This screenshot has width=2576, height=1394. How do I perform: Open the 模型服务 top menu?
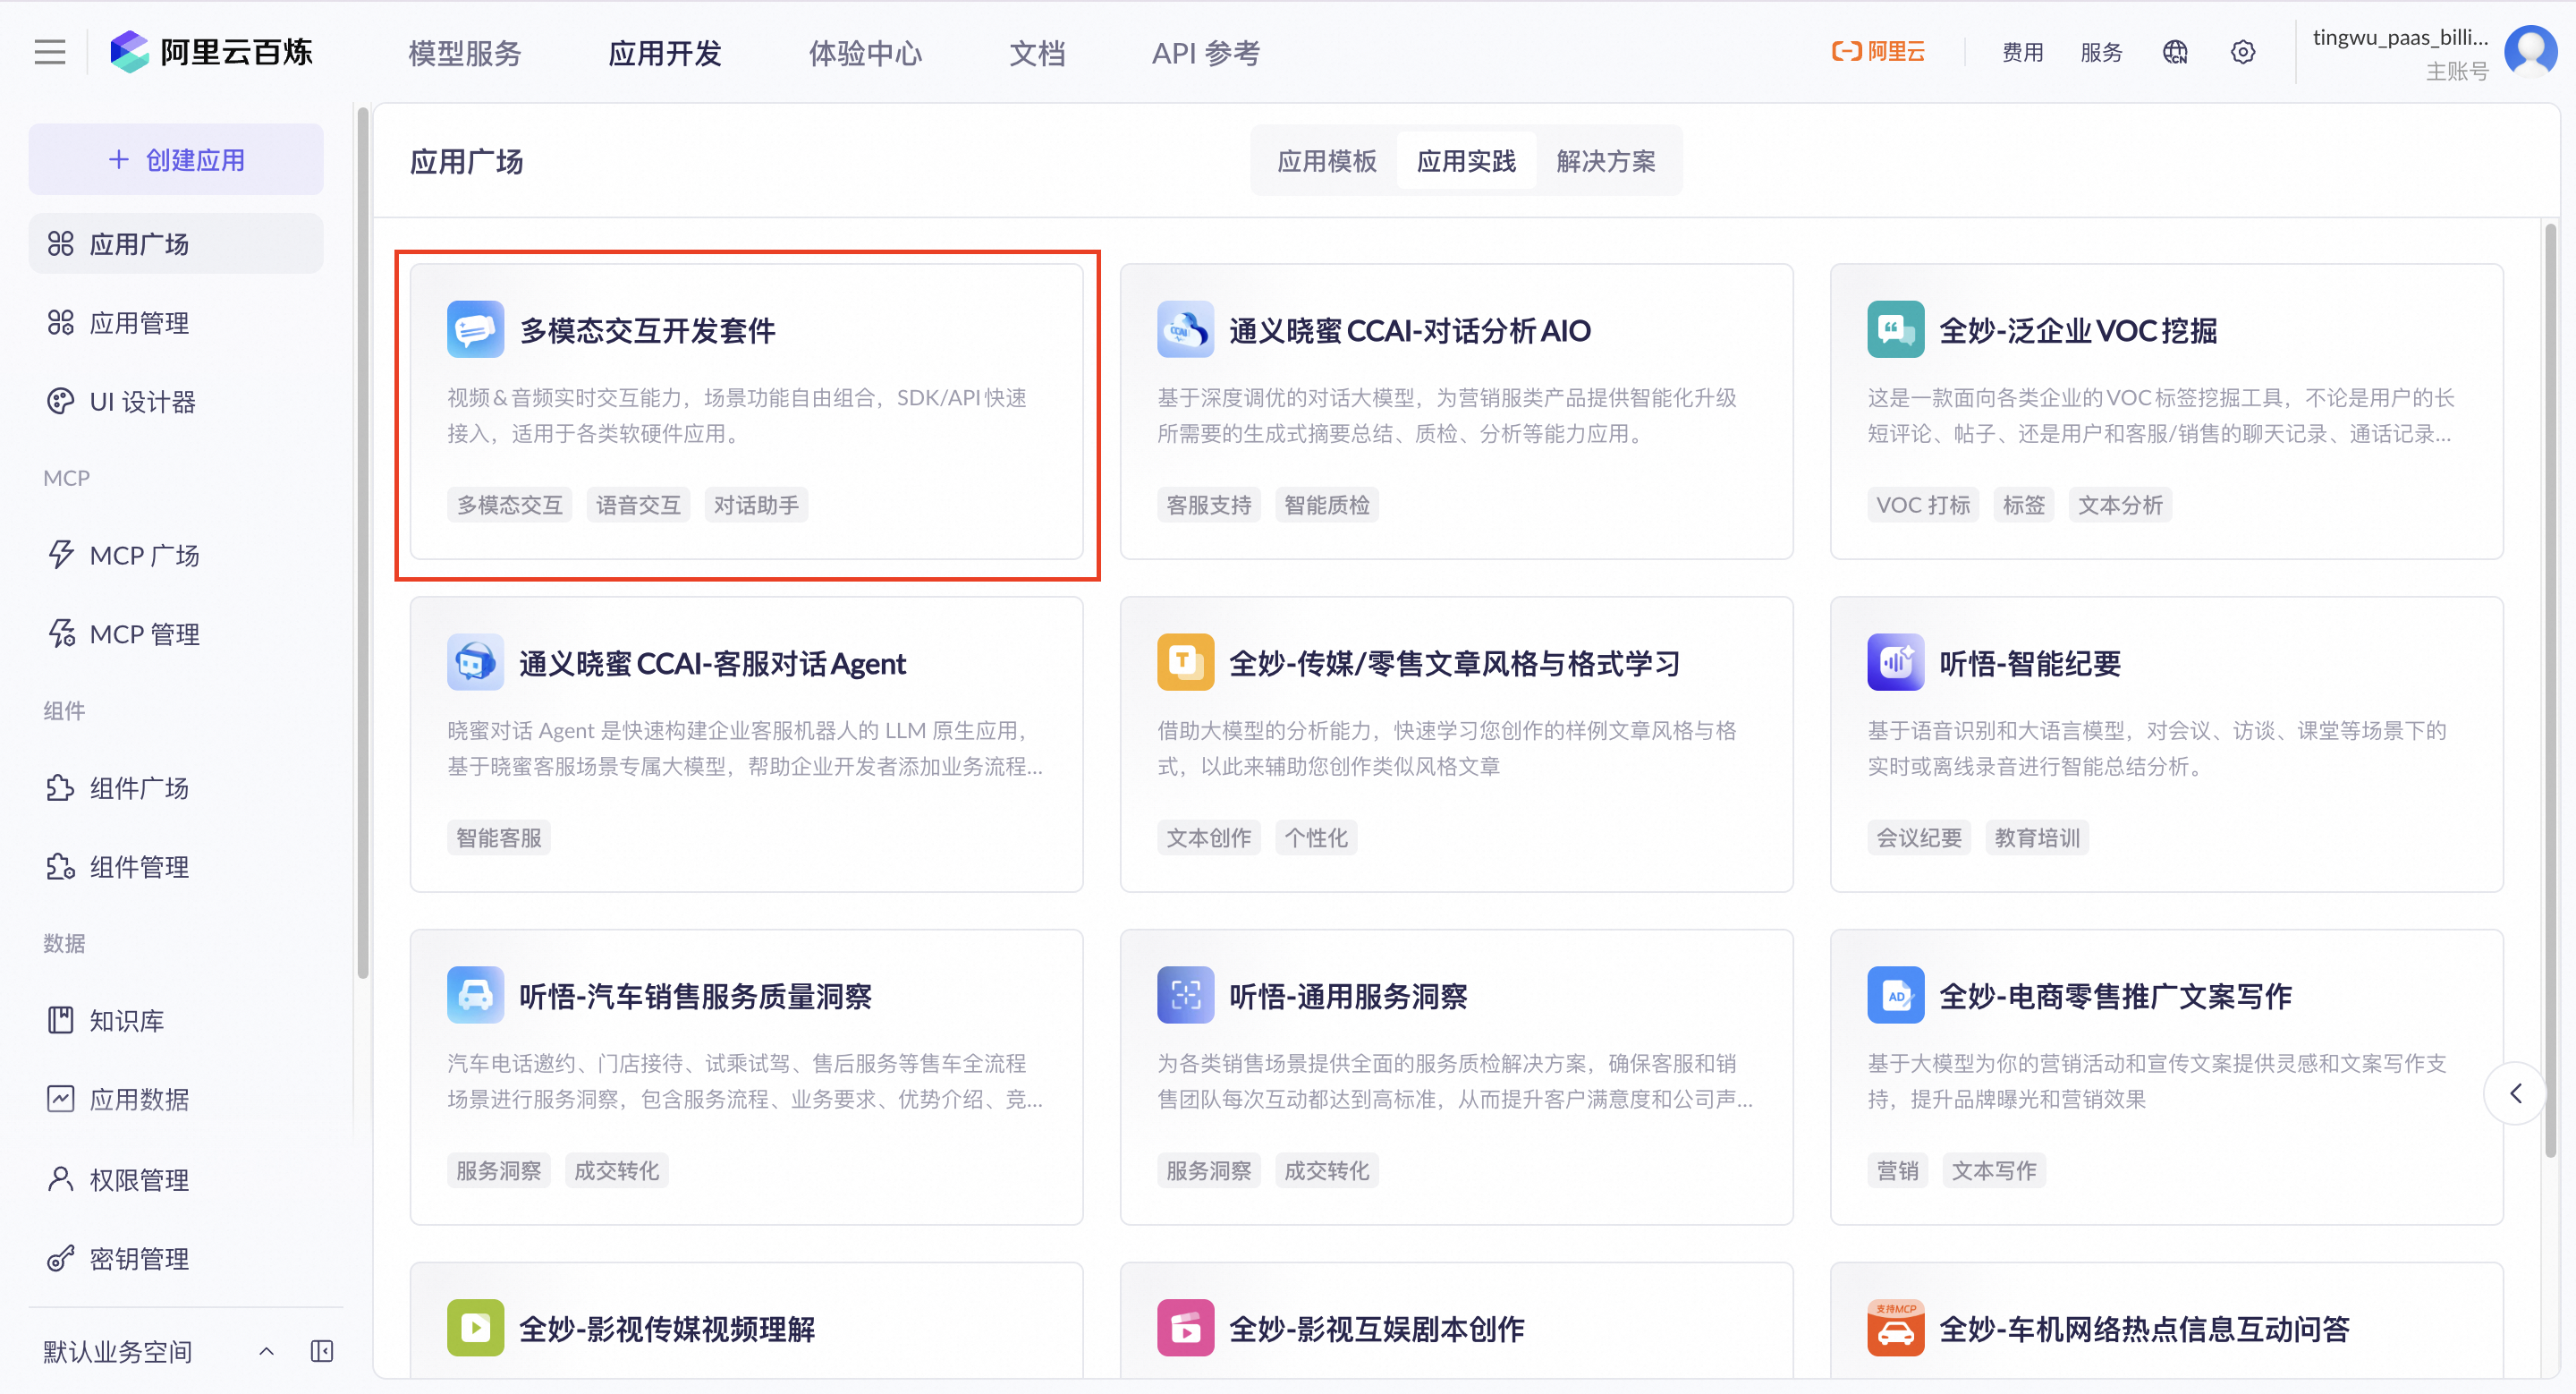click(x=465, y=53)
